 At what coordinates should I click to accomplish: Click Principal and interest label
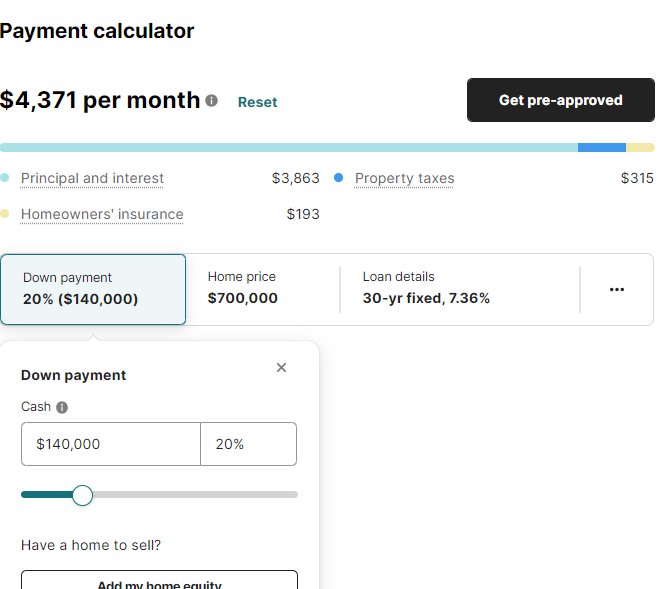[x=92, y=178]
